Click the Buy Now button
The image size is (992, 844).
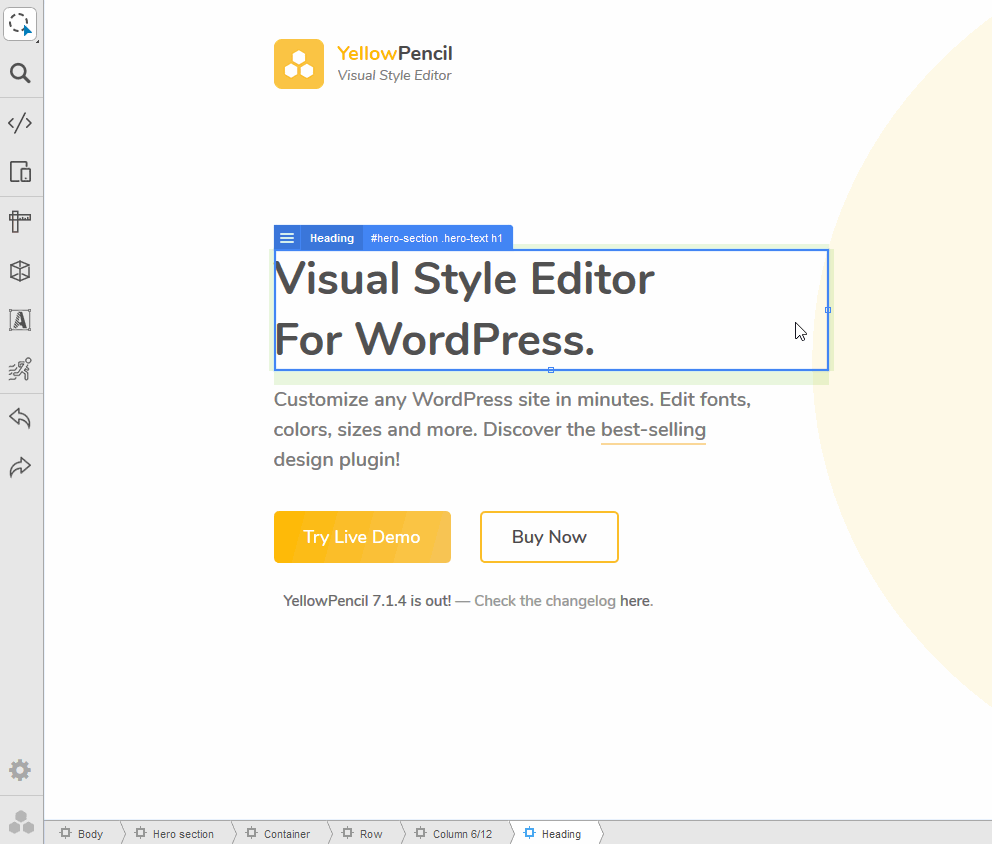(x=549, y=537)
